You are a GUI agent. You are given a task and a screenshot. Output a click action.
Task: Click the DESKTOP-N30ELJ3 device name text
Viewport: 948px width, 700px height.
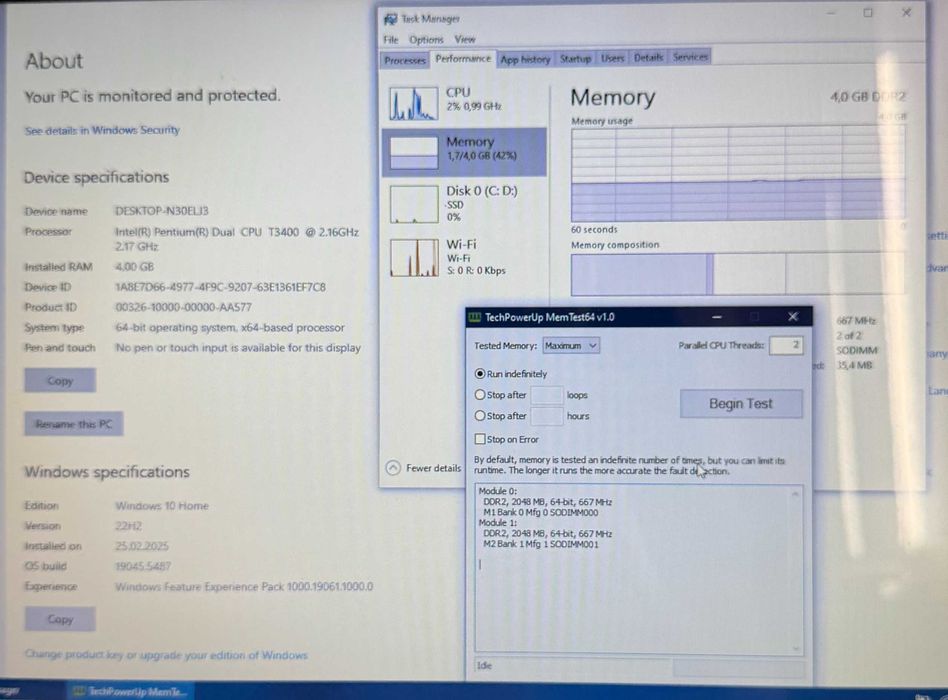162,210
